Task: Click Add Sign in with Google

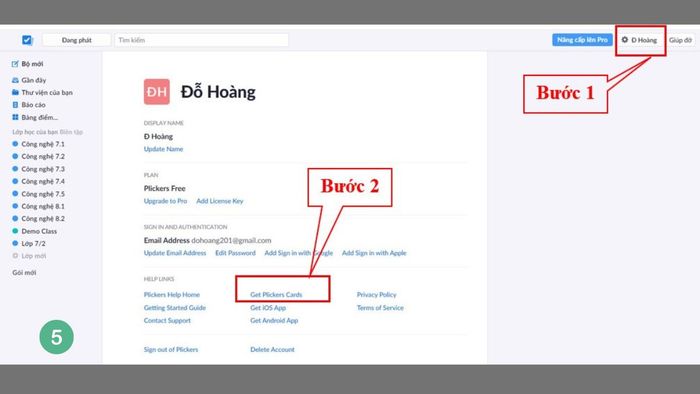Action: coord(299,253)
